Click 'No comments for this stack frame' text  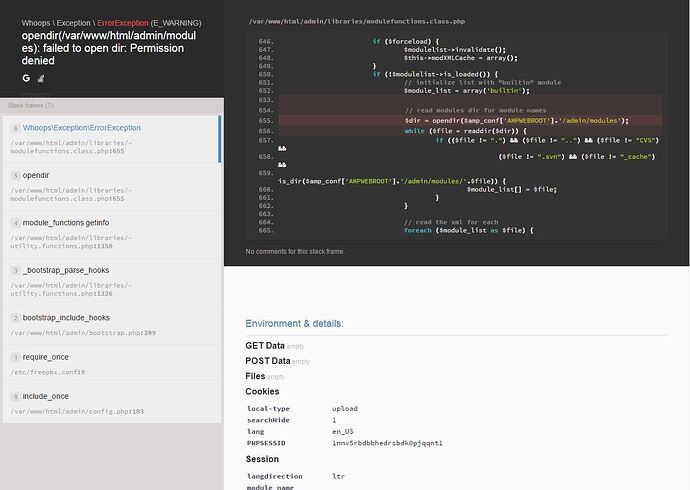click(x=295, y=252)
